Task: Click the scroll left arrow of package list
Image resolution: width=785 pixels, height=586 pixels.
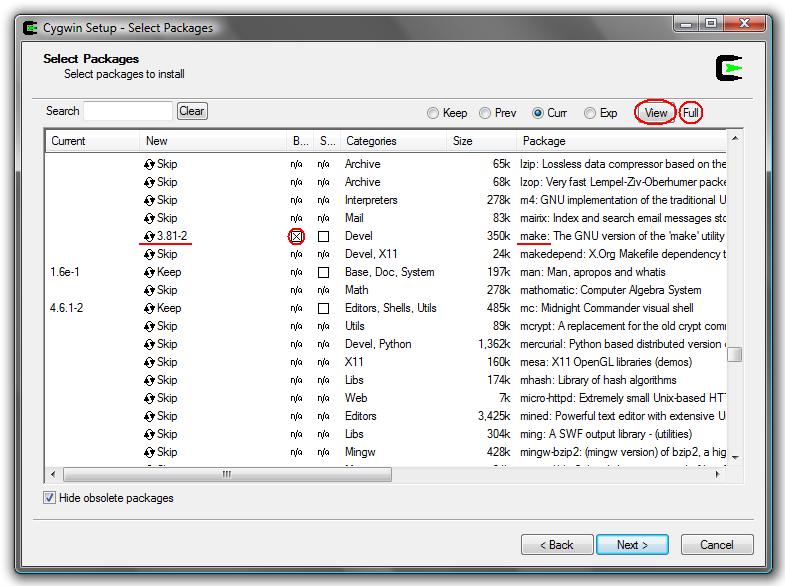Action: 53,474
